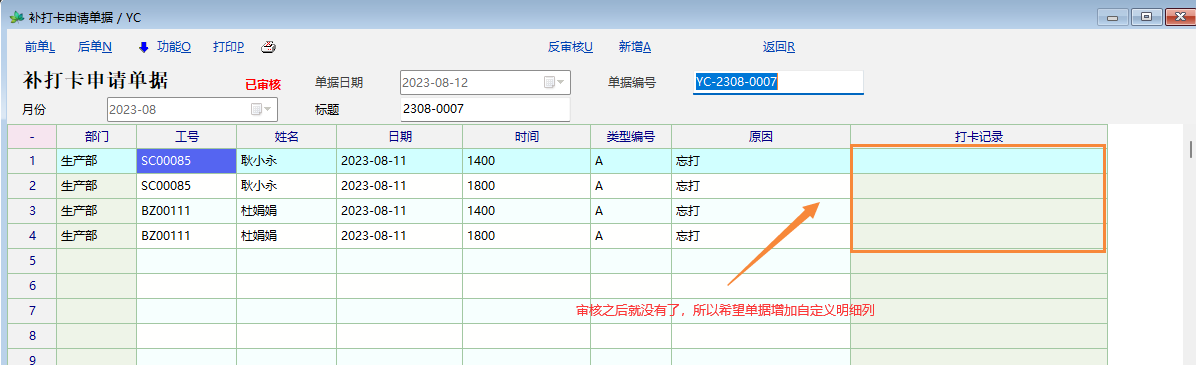Screen dimensions: 1196x365
Task: Click the minus corner cell of grid
Action: tap(32, 136)
